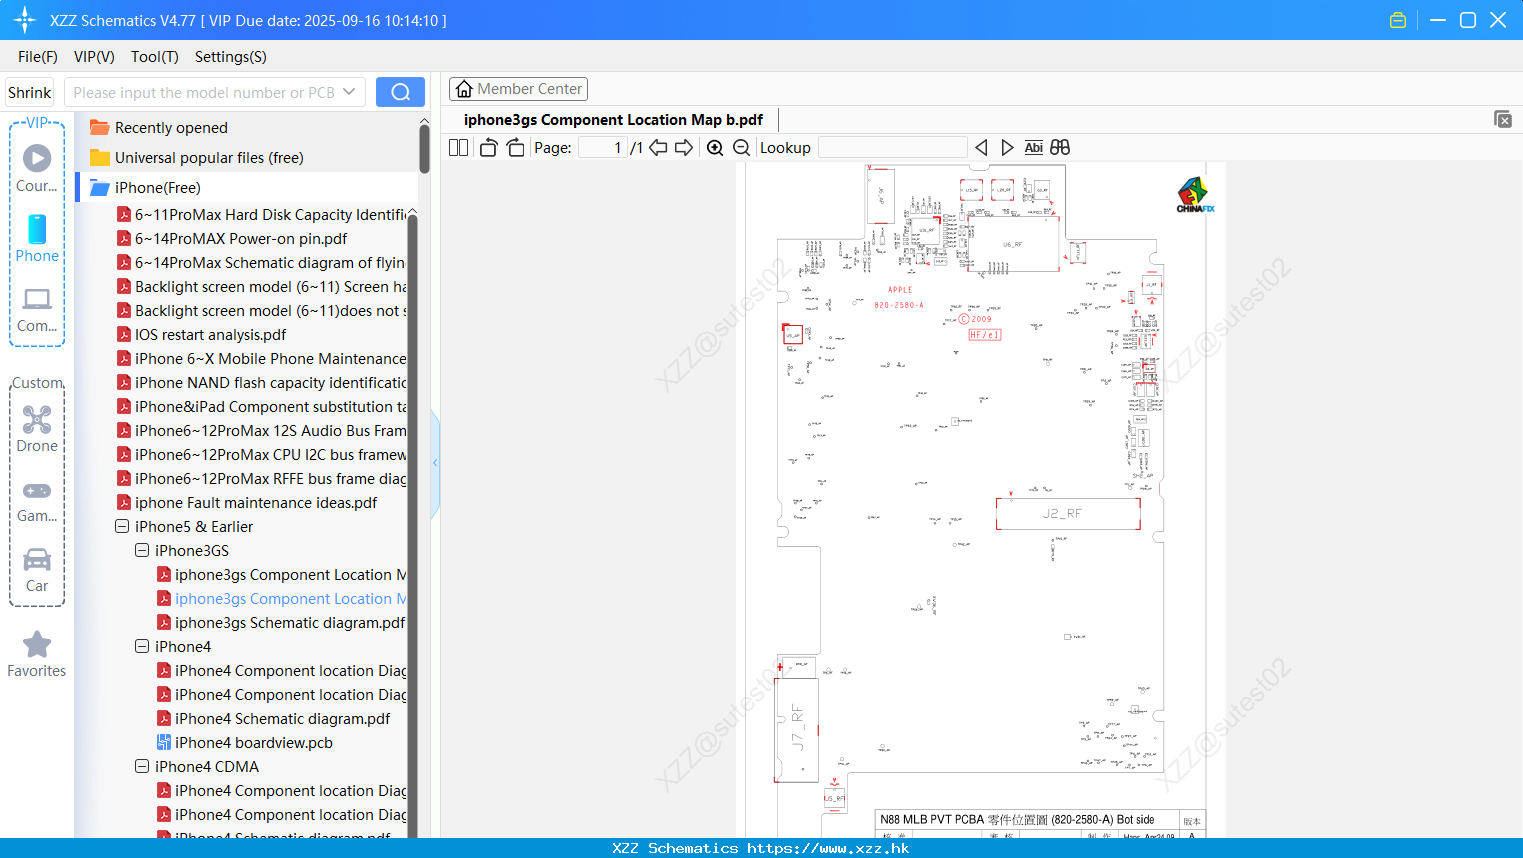Open Recently opened folder
1523x858 pixels.
[x=171, y=128]
